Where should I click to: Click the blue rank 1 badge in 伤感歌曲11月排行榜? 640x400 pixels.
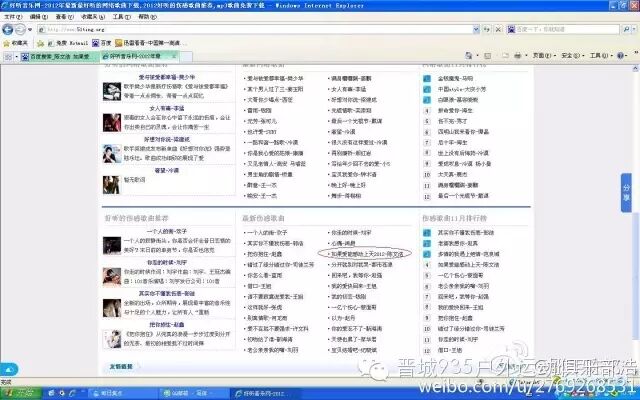tap(427, 233)
